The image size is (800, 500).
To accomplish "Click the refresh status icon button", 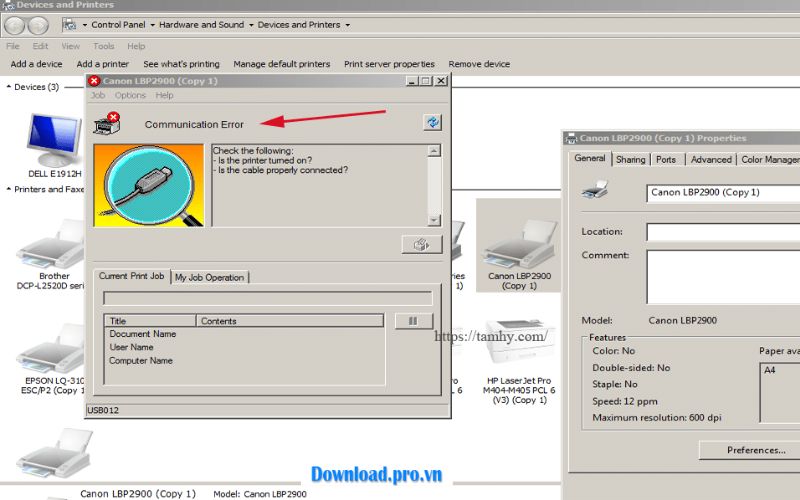I will click(x=432, y=122).
